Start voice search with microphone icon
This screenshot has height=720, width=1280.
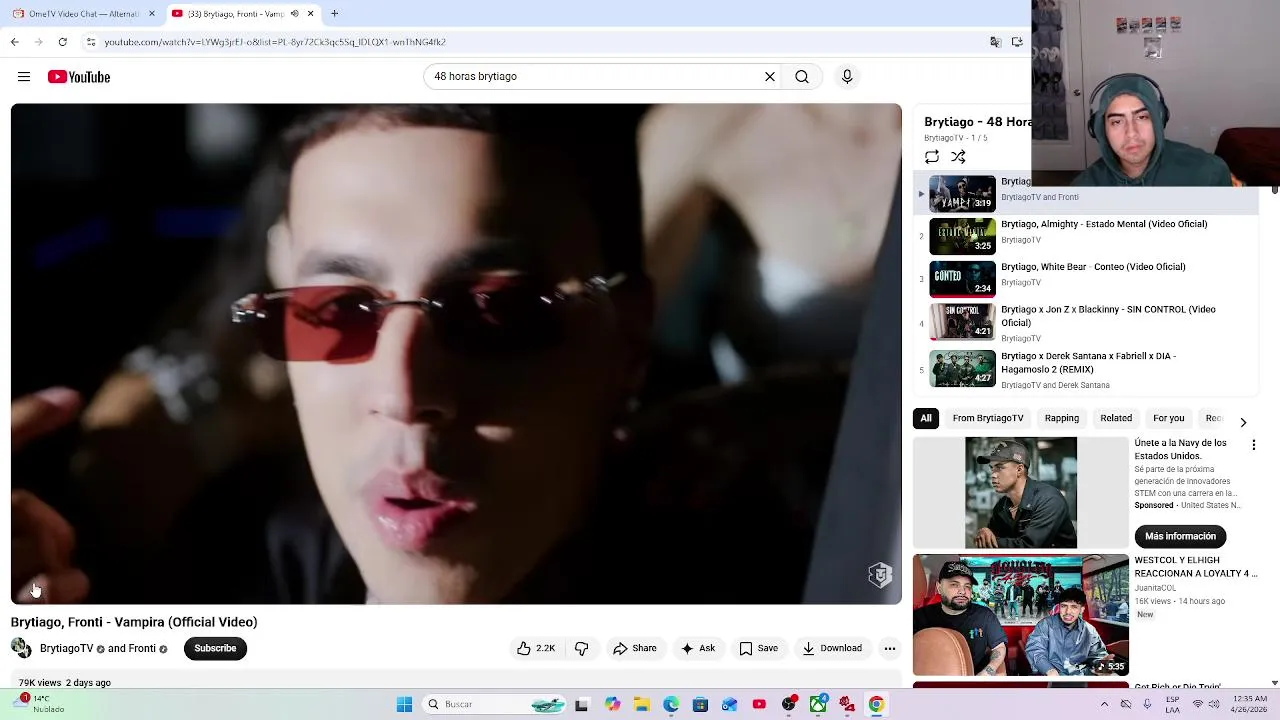click(x=847, y=77)
